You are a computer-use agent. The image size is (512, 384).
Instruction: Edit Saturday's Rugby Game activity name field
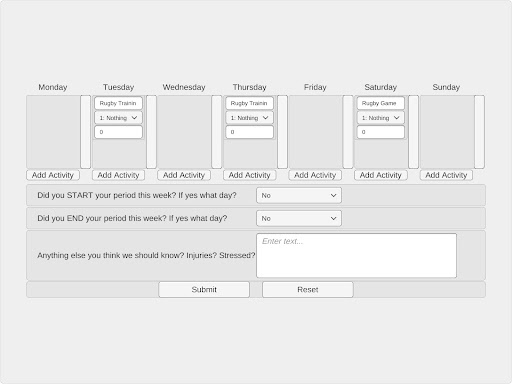point(381,103)
